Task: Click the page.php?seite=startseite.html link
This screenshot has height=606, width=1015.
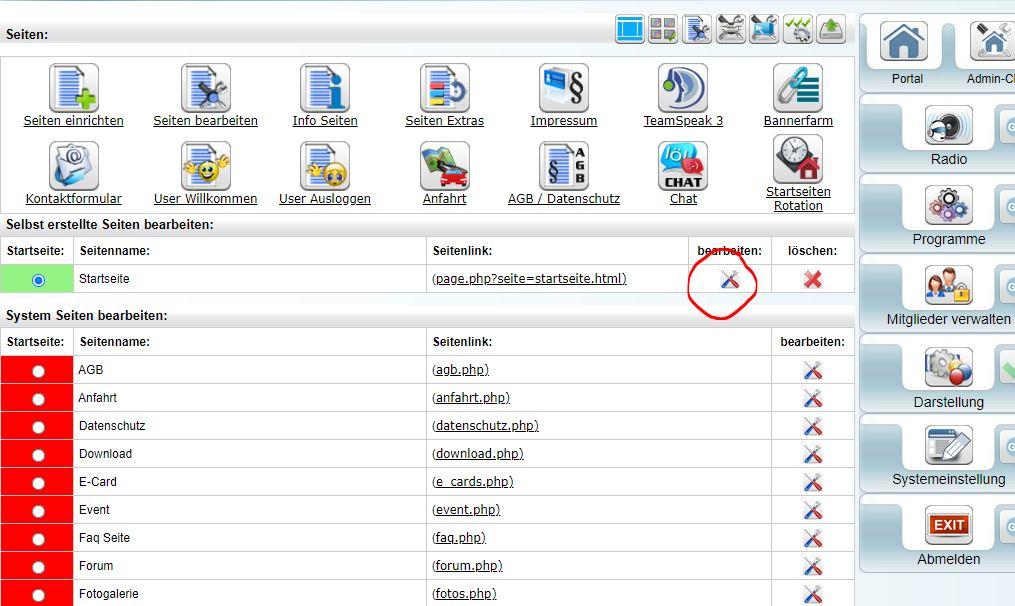Action: click(529, 279)
